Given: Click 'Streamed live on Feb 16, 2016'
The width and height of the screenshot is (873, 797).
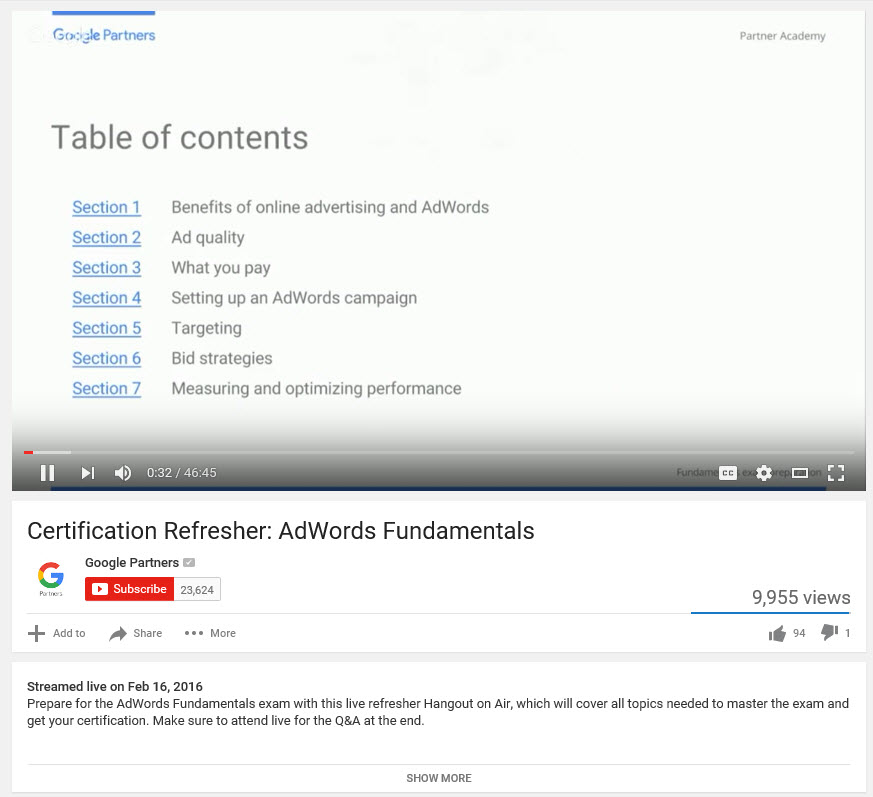Looking at the screenshot, I should [115, 686].
